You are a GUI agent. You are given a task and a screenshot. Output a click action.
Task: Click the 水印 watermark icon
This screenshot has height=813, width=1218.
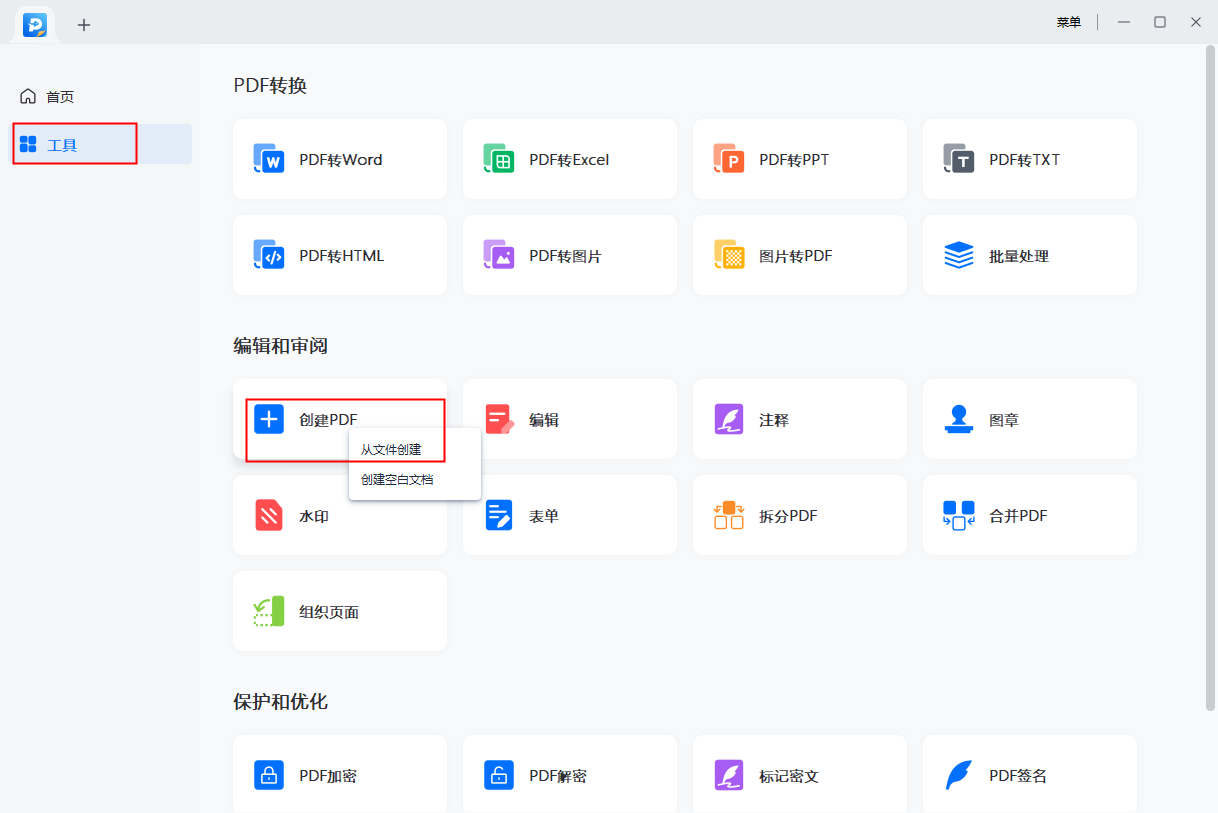click(269, 515)
